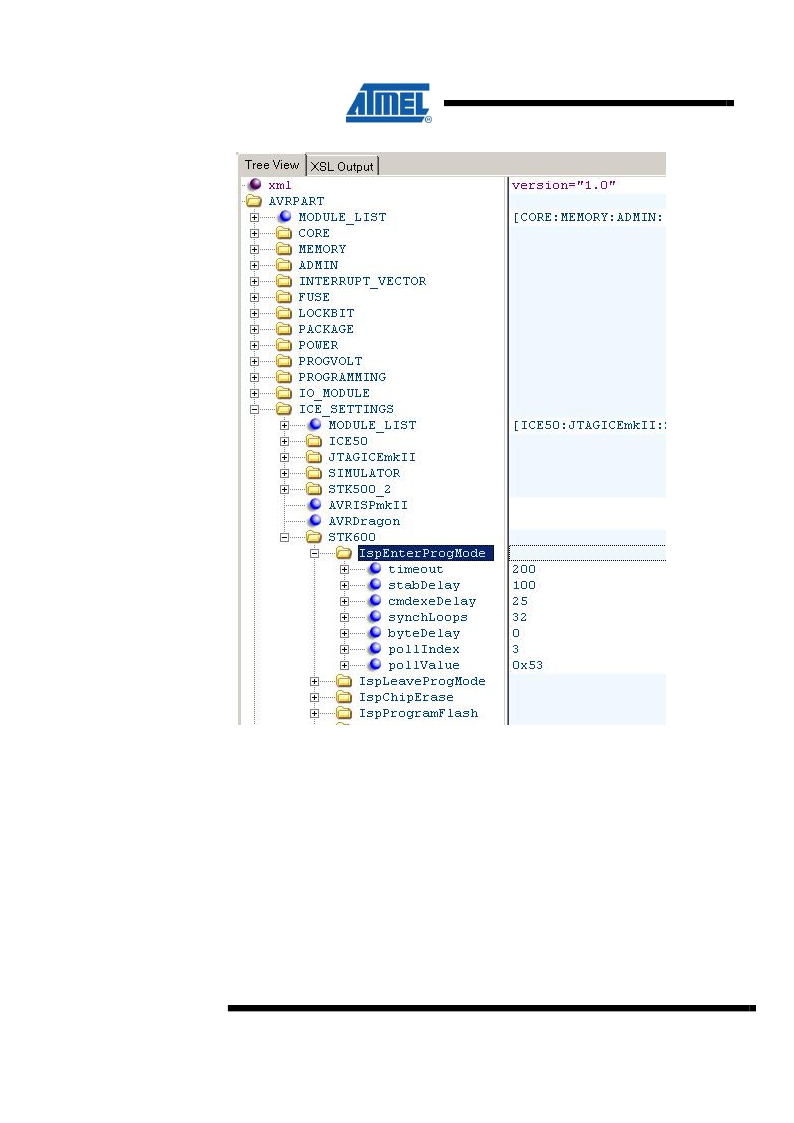Switch to the Tree View tab
The width and height of the screenshot is (794, 1123).
point(271,165)
